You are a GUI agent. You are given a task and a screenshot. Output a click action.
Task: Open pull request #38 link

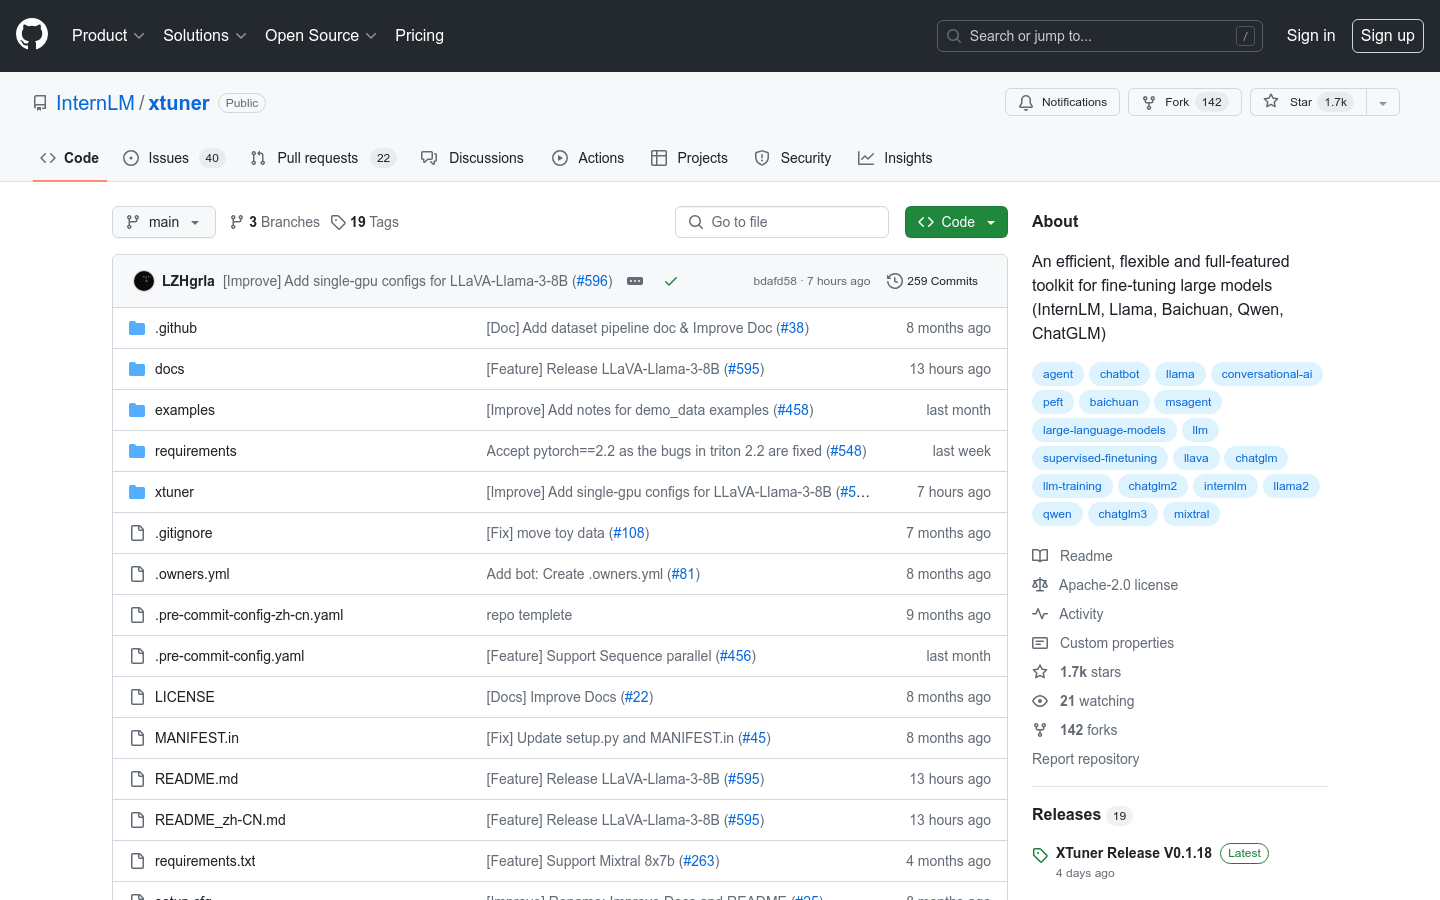792,328
